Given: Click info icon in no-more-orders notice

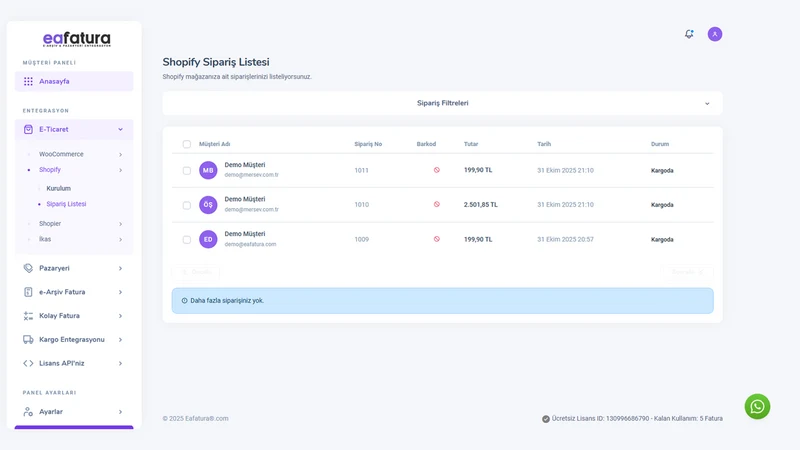Looking at the screenshot, I should tap(184, 301).
